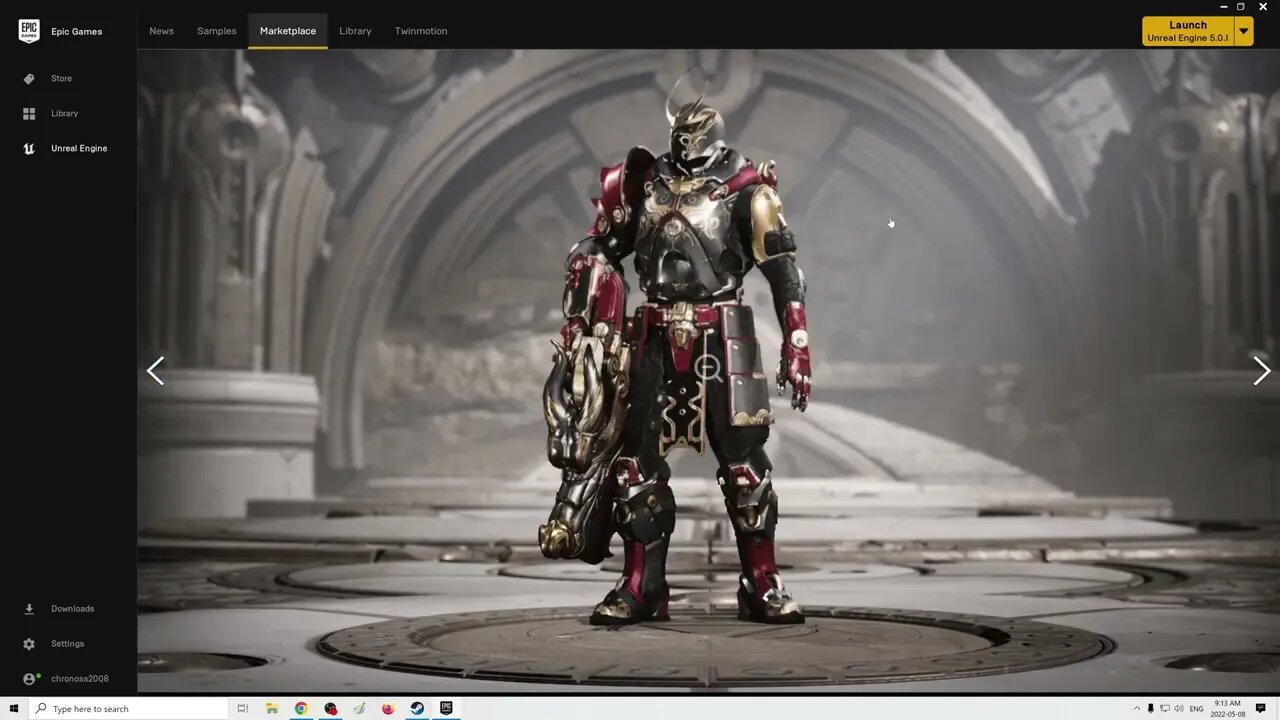1280x720 pixels.
Task: Show next image with right arrow
Action: click(x=1262, y=371)
